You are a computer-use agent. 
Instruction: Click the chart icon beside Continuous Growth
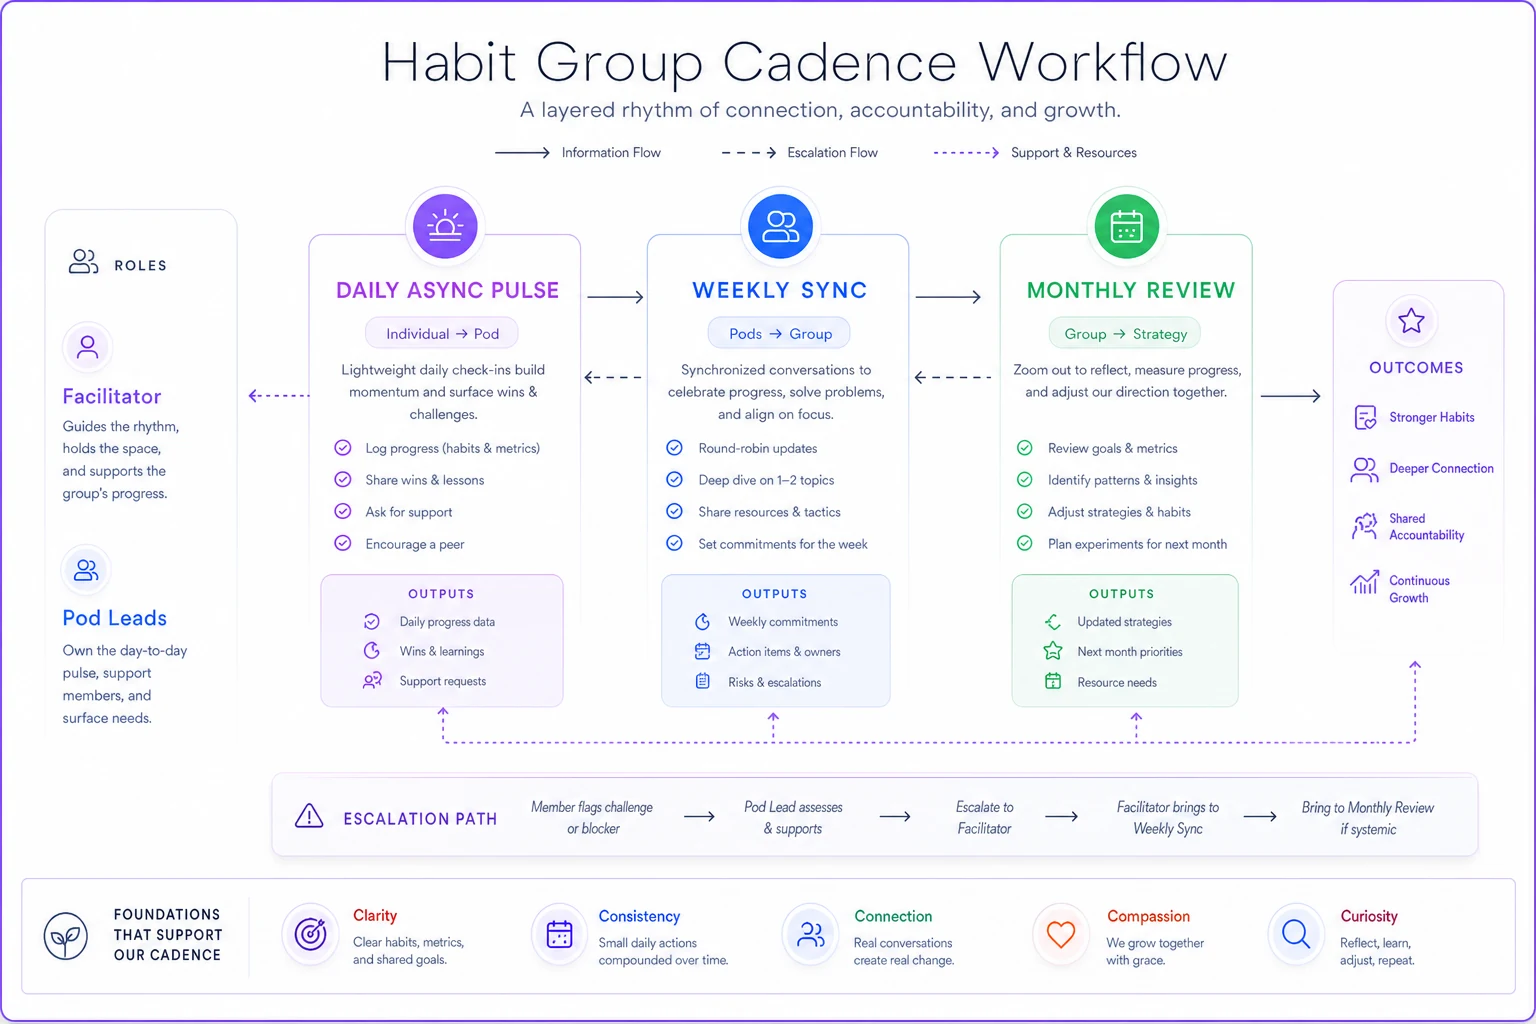click(x=1364, y=582)
